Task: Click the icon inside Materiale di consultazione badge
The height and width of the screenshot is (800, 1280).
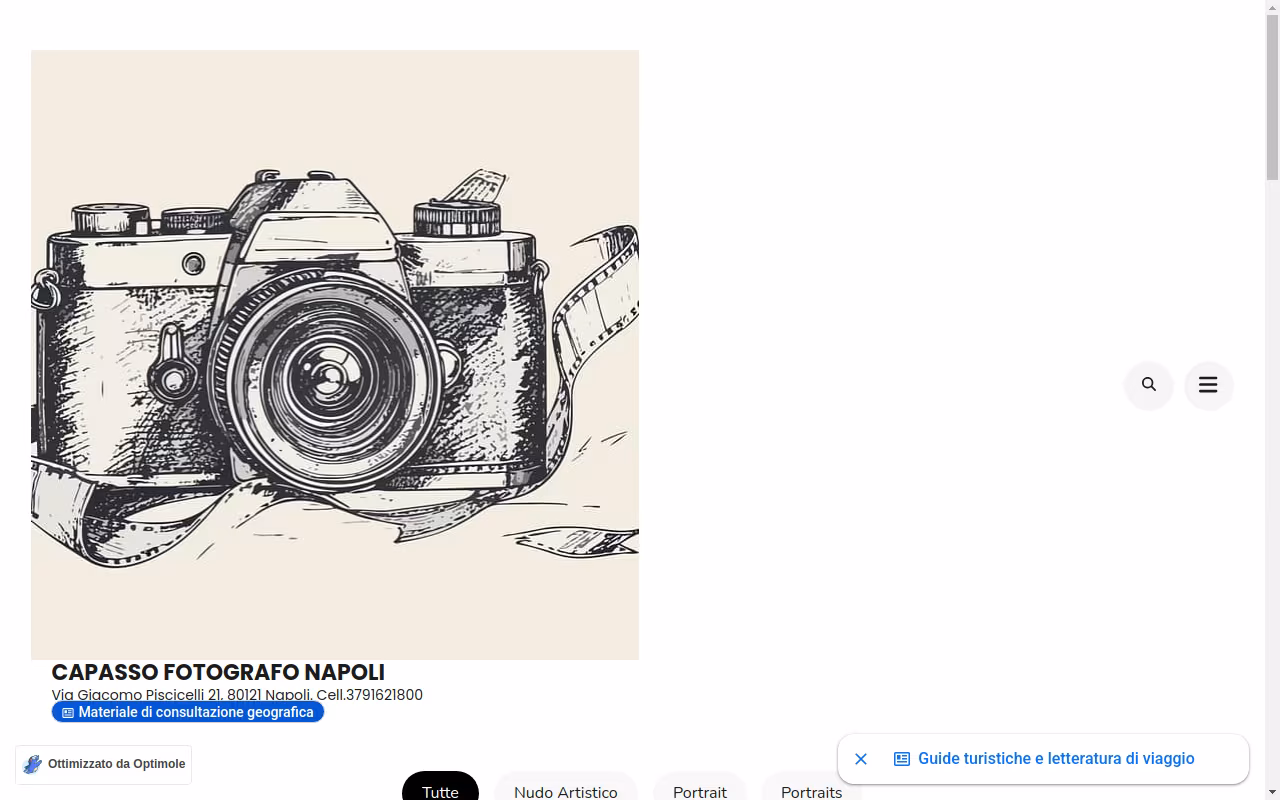Action: pos(68,713)
